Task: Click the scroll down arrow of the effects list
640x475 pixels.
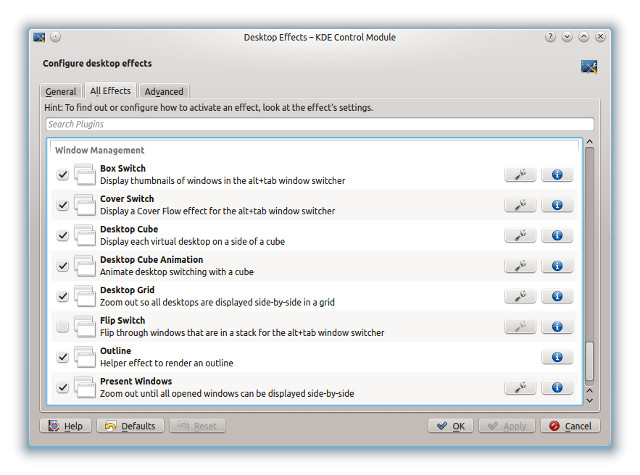Action: [589, 399]
